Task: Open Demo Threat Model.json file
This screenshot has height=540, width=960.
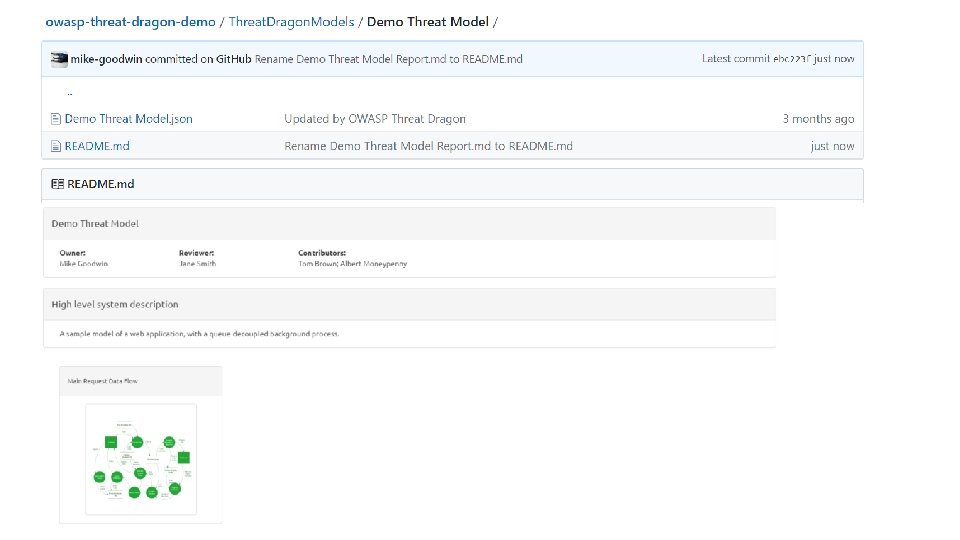Action: click(x=129, y=119)
